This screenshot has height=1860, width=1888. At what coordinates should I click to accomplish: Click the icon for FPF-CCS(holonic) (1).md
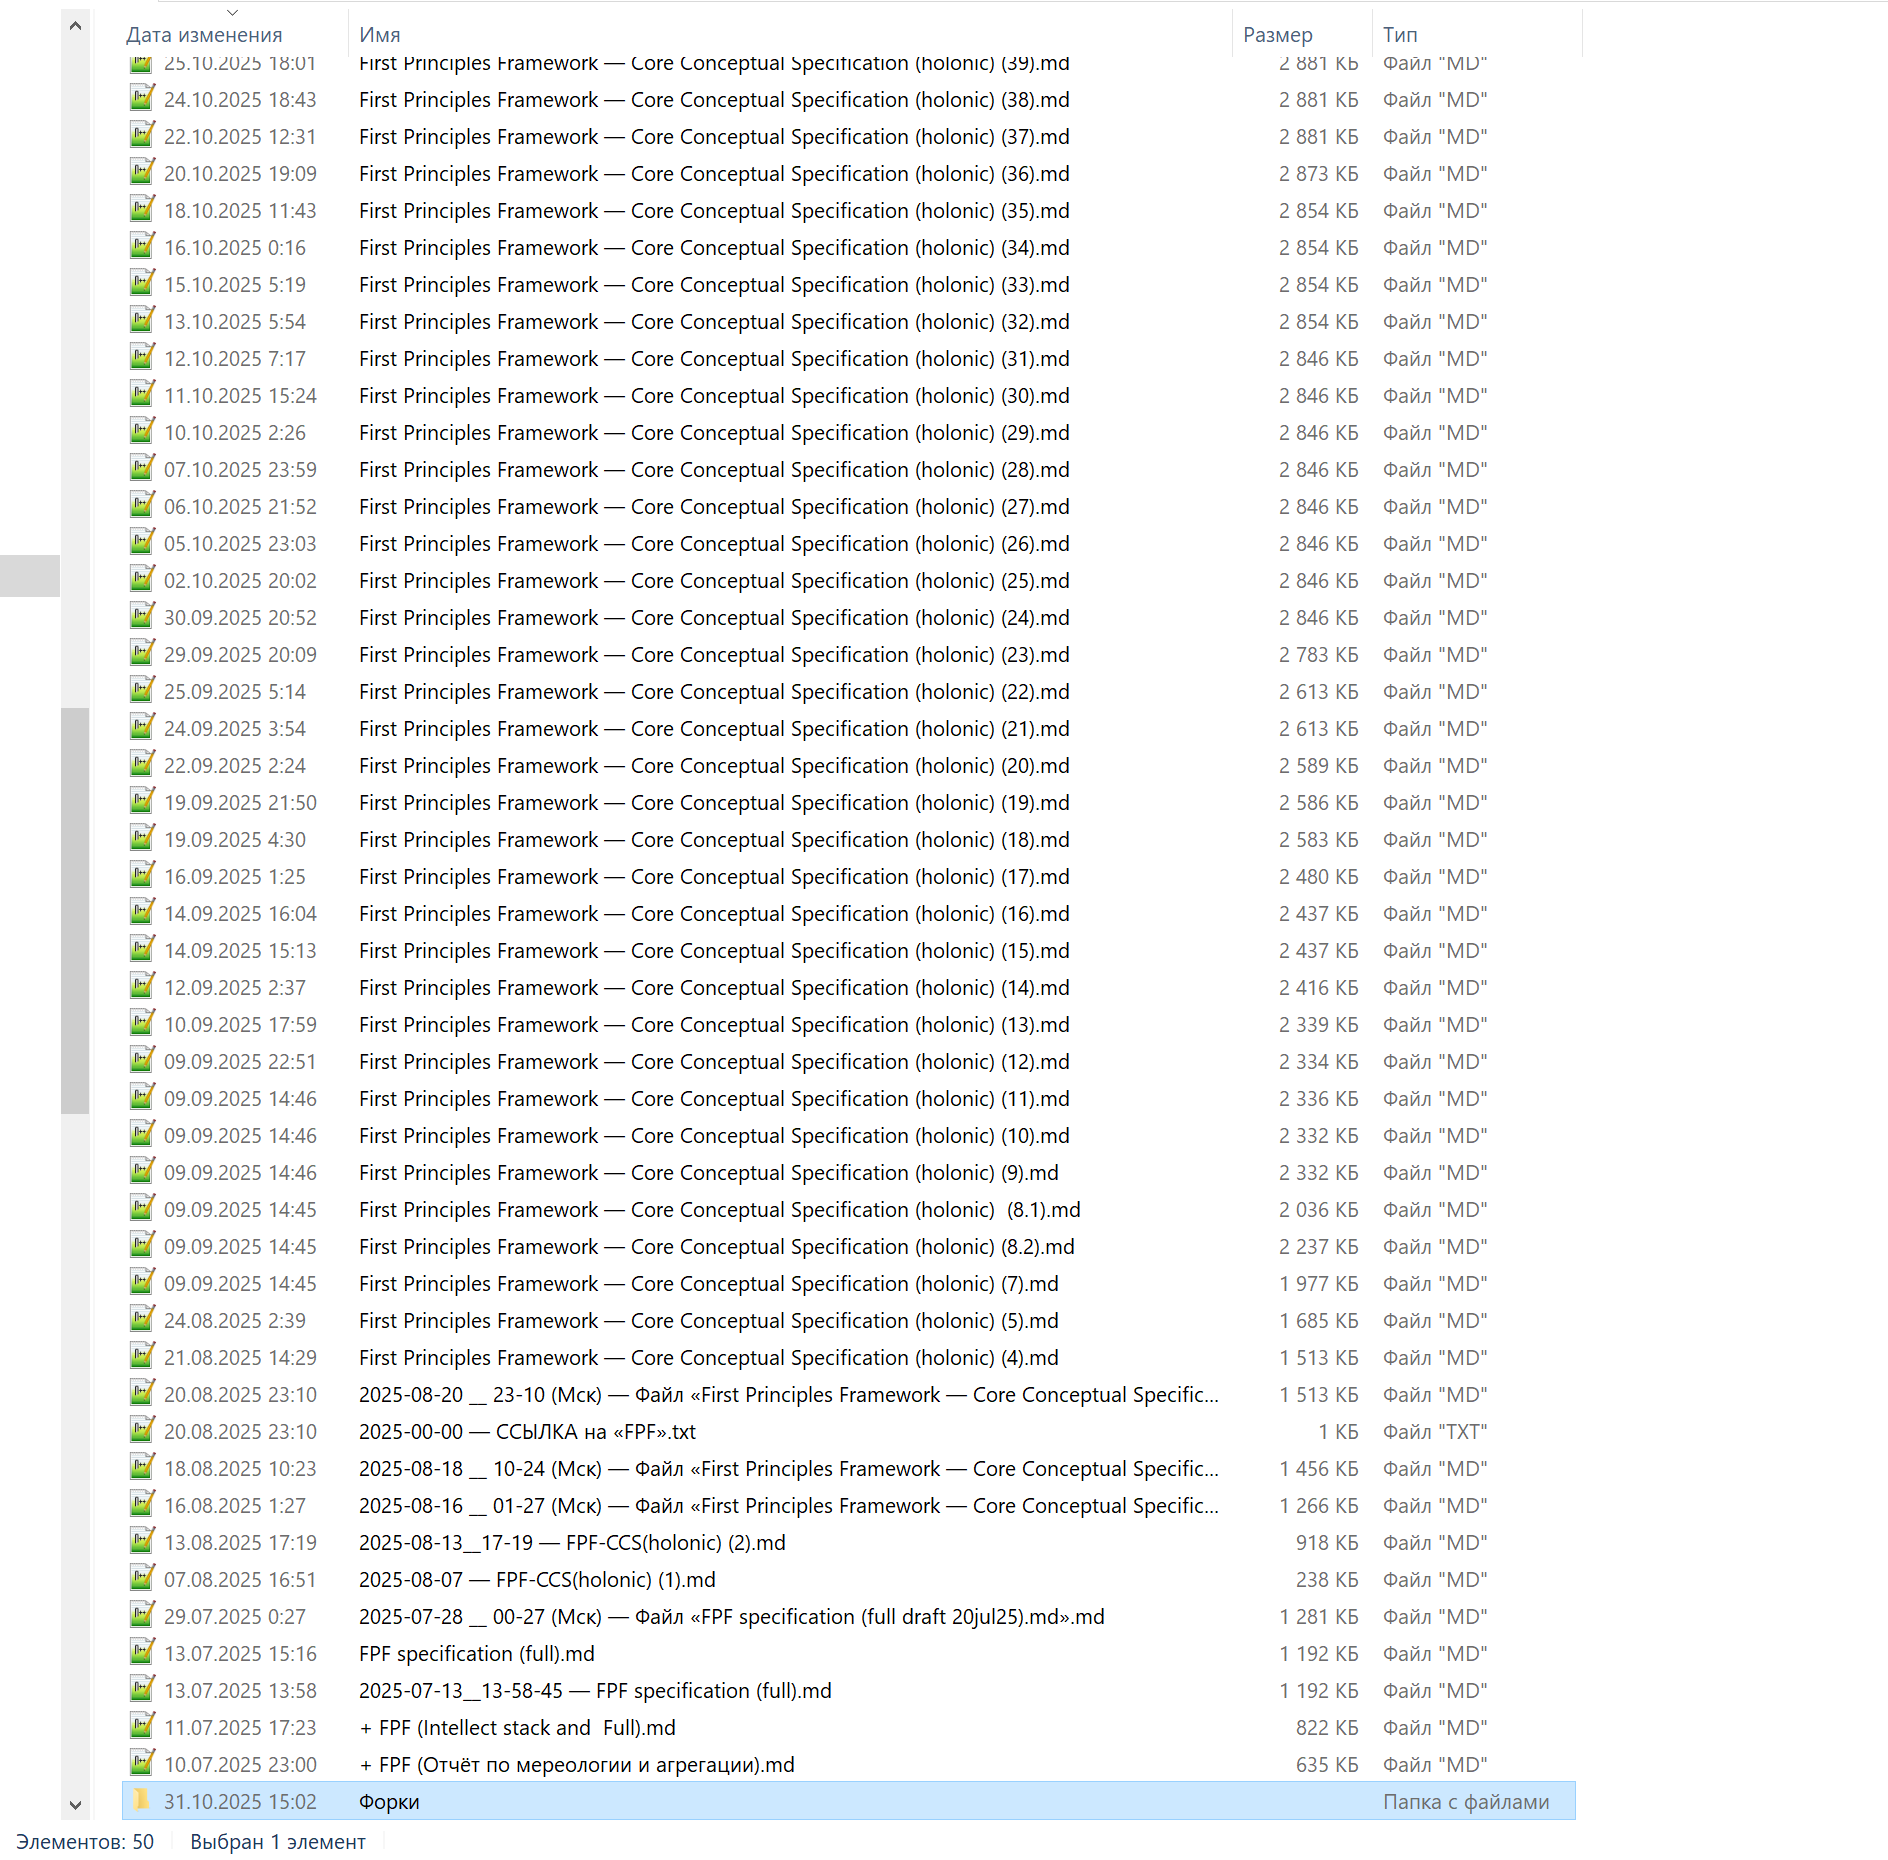142,1579
